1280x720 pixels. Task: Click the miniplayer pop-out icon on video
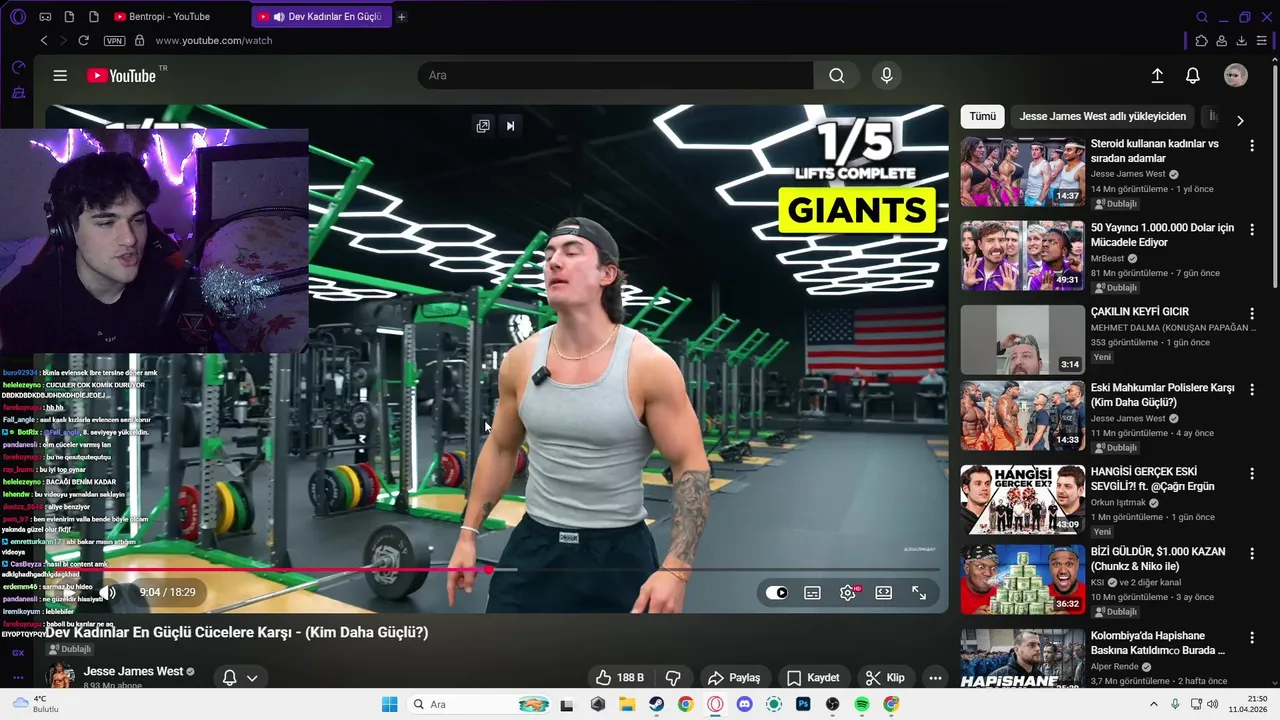coord(483,126)
